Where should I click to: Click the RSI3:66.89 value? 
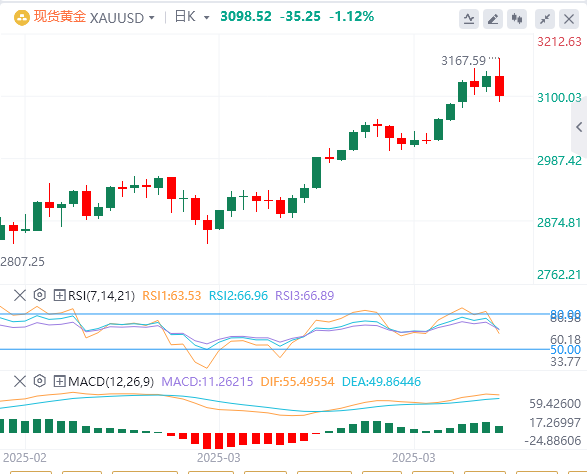pyautogui.click(x=305, y=296)
